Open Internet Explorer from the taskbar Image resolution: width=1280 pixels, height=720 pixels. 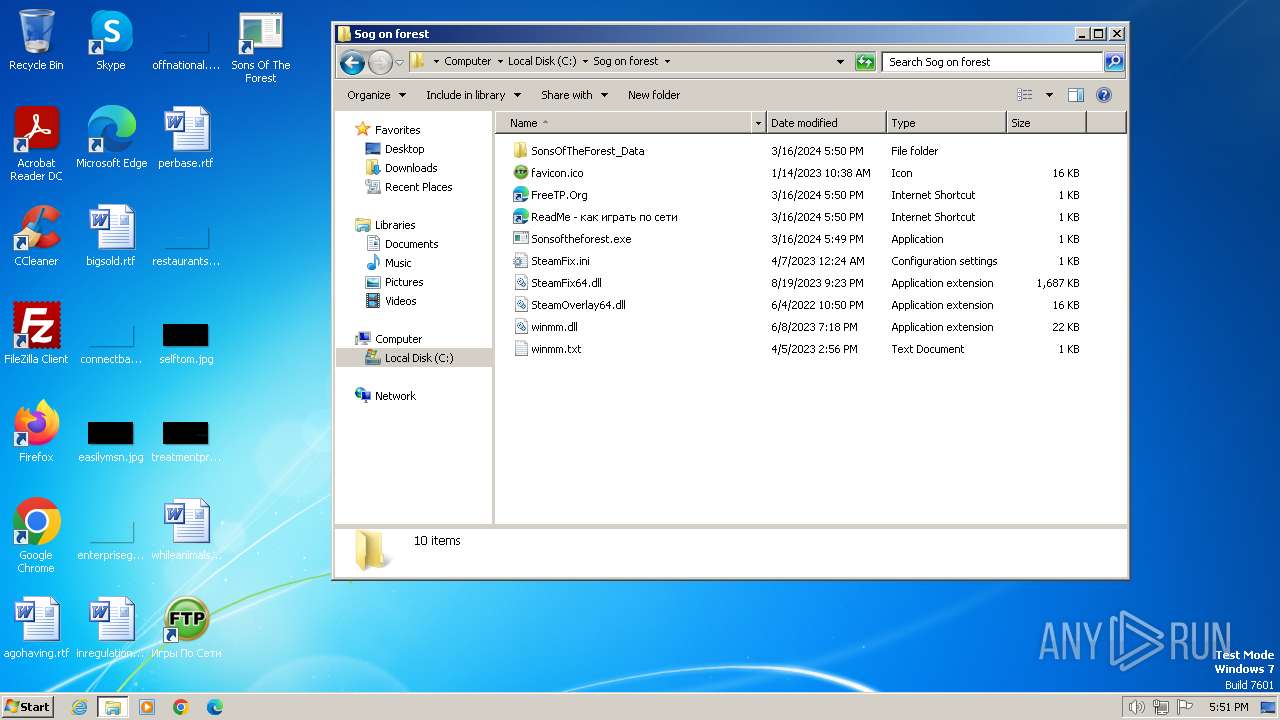pos(79,707)
